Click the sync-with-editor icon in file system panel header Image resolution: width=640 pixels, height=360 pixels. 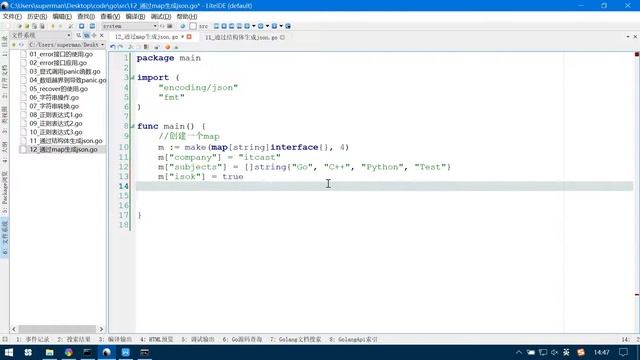click(87, 36)
